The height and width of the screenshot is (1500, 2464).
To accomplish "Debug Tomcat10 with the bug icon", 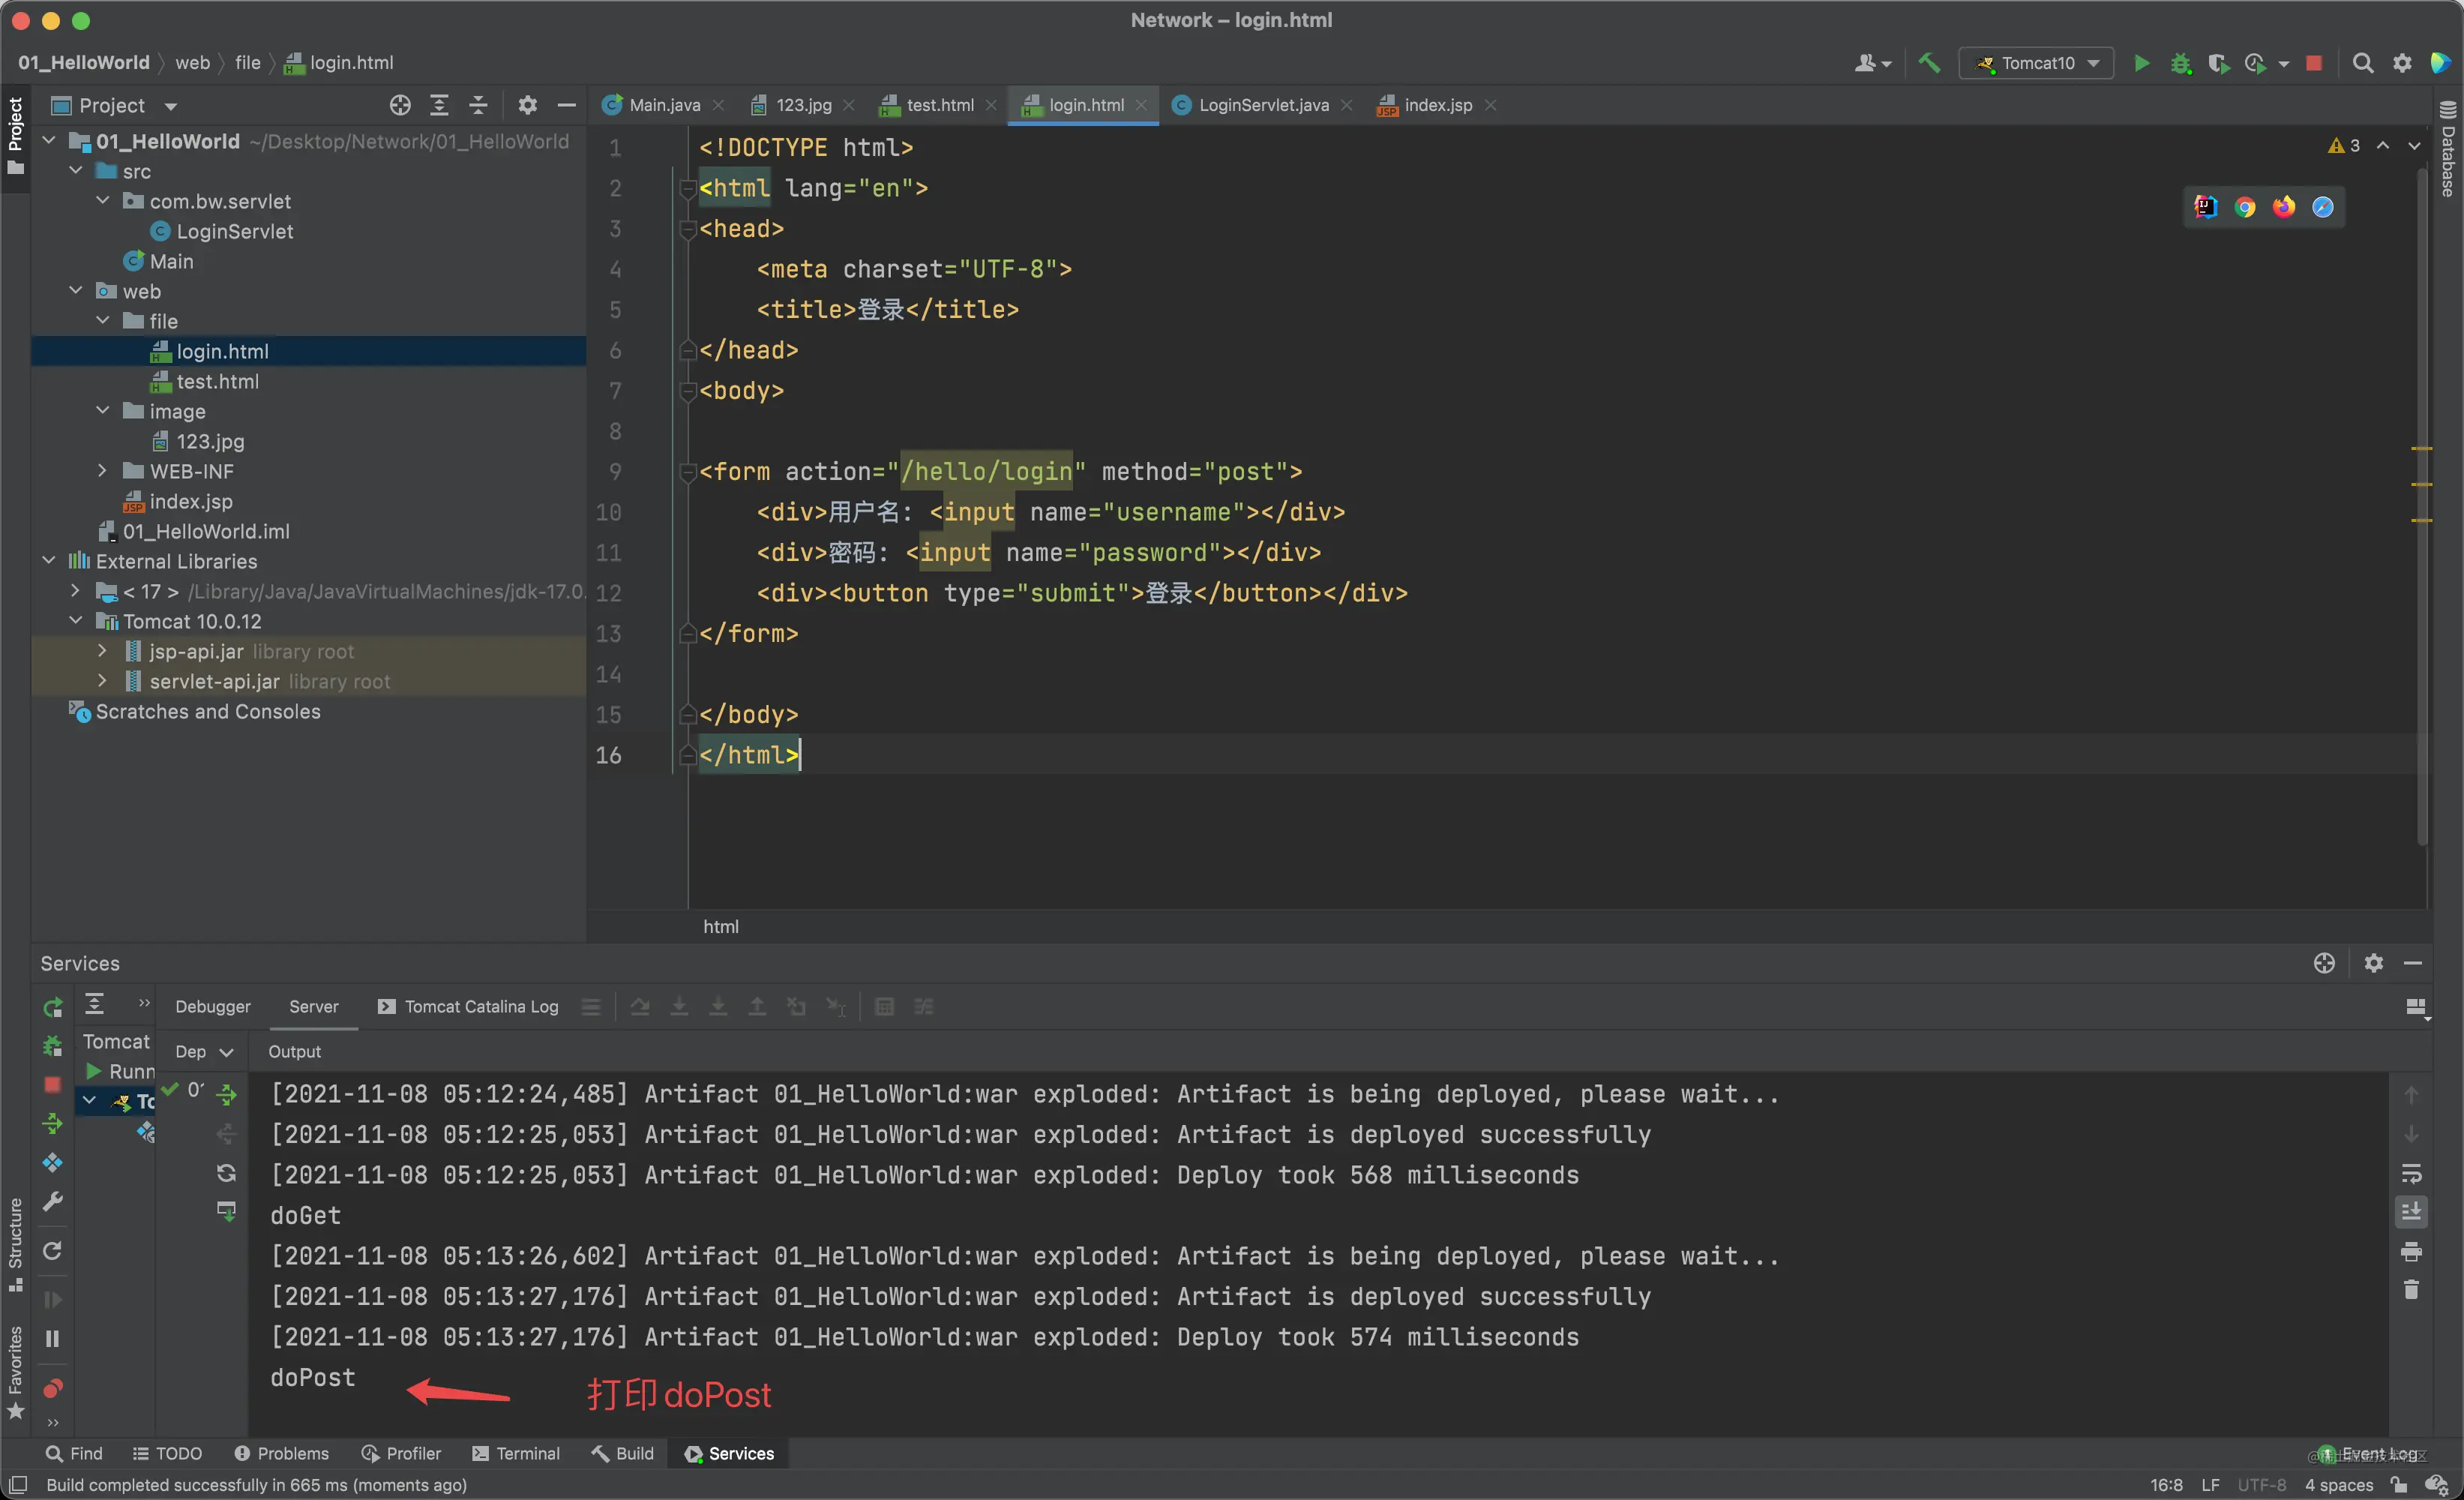I will click(2180, 63).
